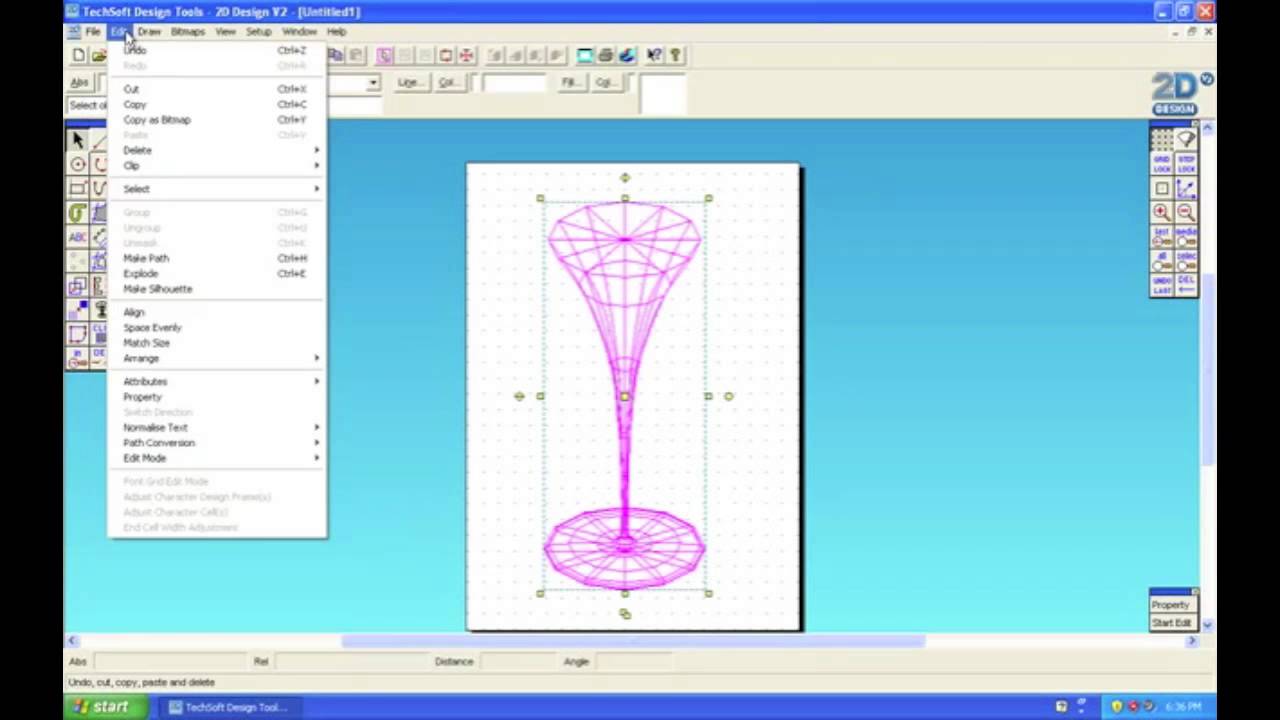The height and width of the screenshot is (720, 1280).
Task: Click the Distance input field
Action: pos(518,661)
